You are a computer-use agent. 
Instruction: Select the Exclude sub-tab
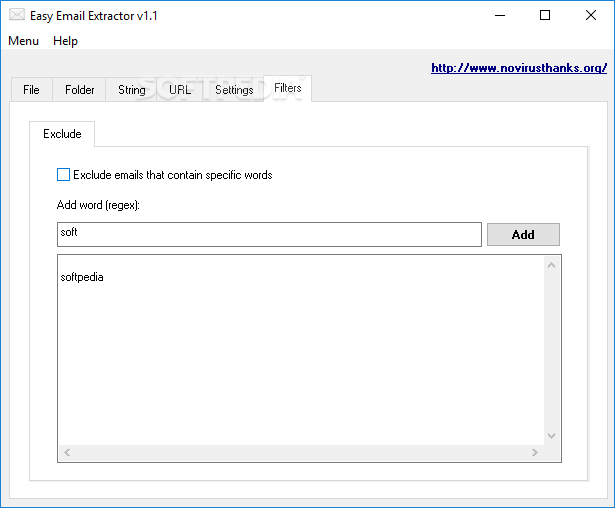62,134
